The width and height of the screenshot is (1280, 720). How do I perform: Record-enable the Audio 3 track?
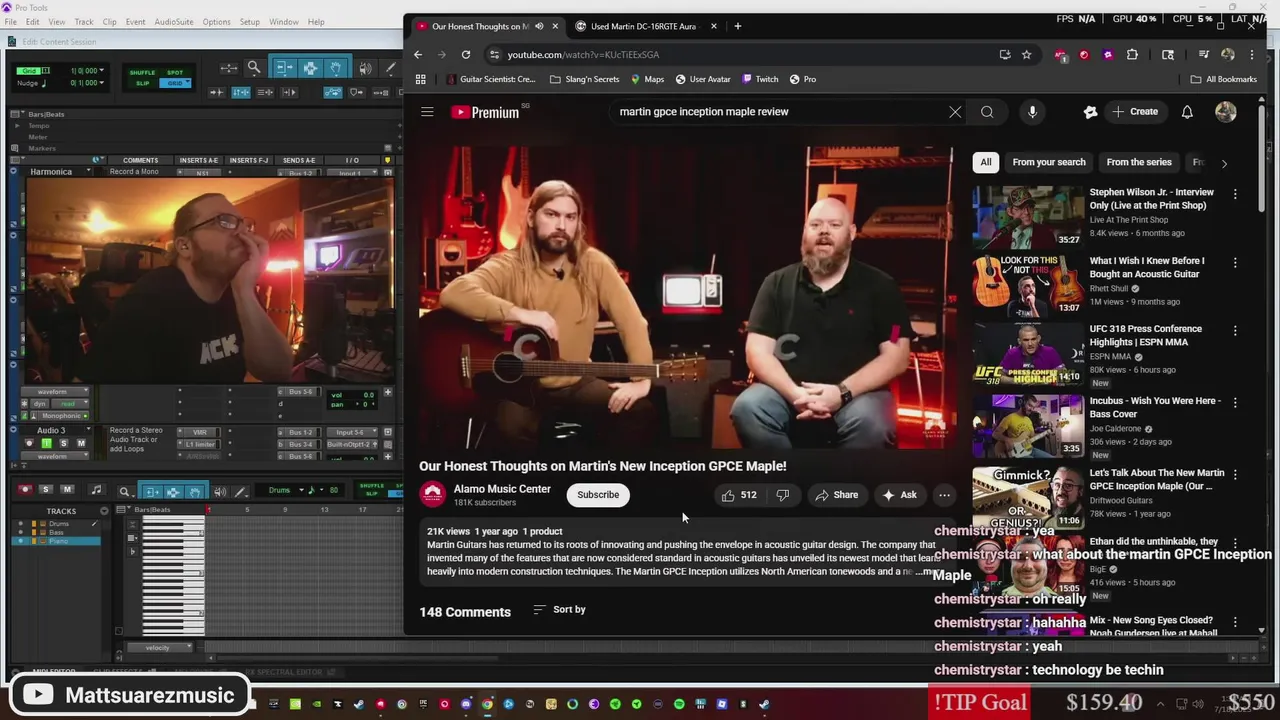pos(28,443)
